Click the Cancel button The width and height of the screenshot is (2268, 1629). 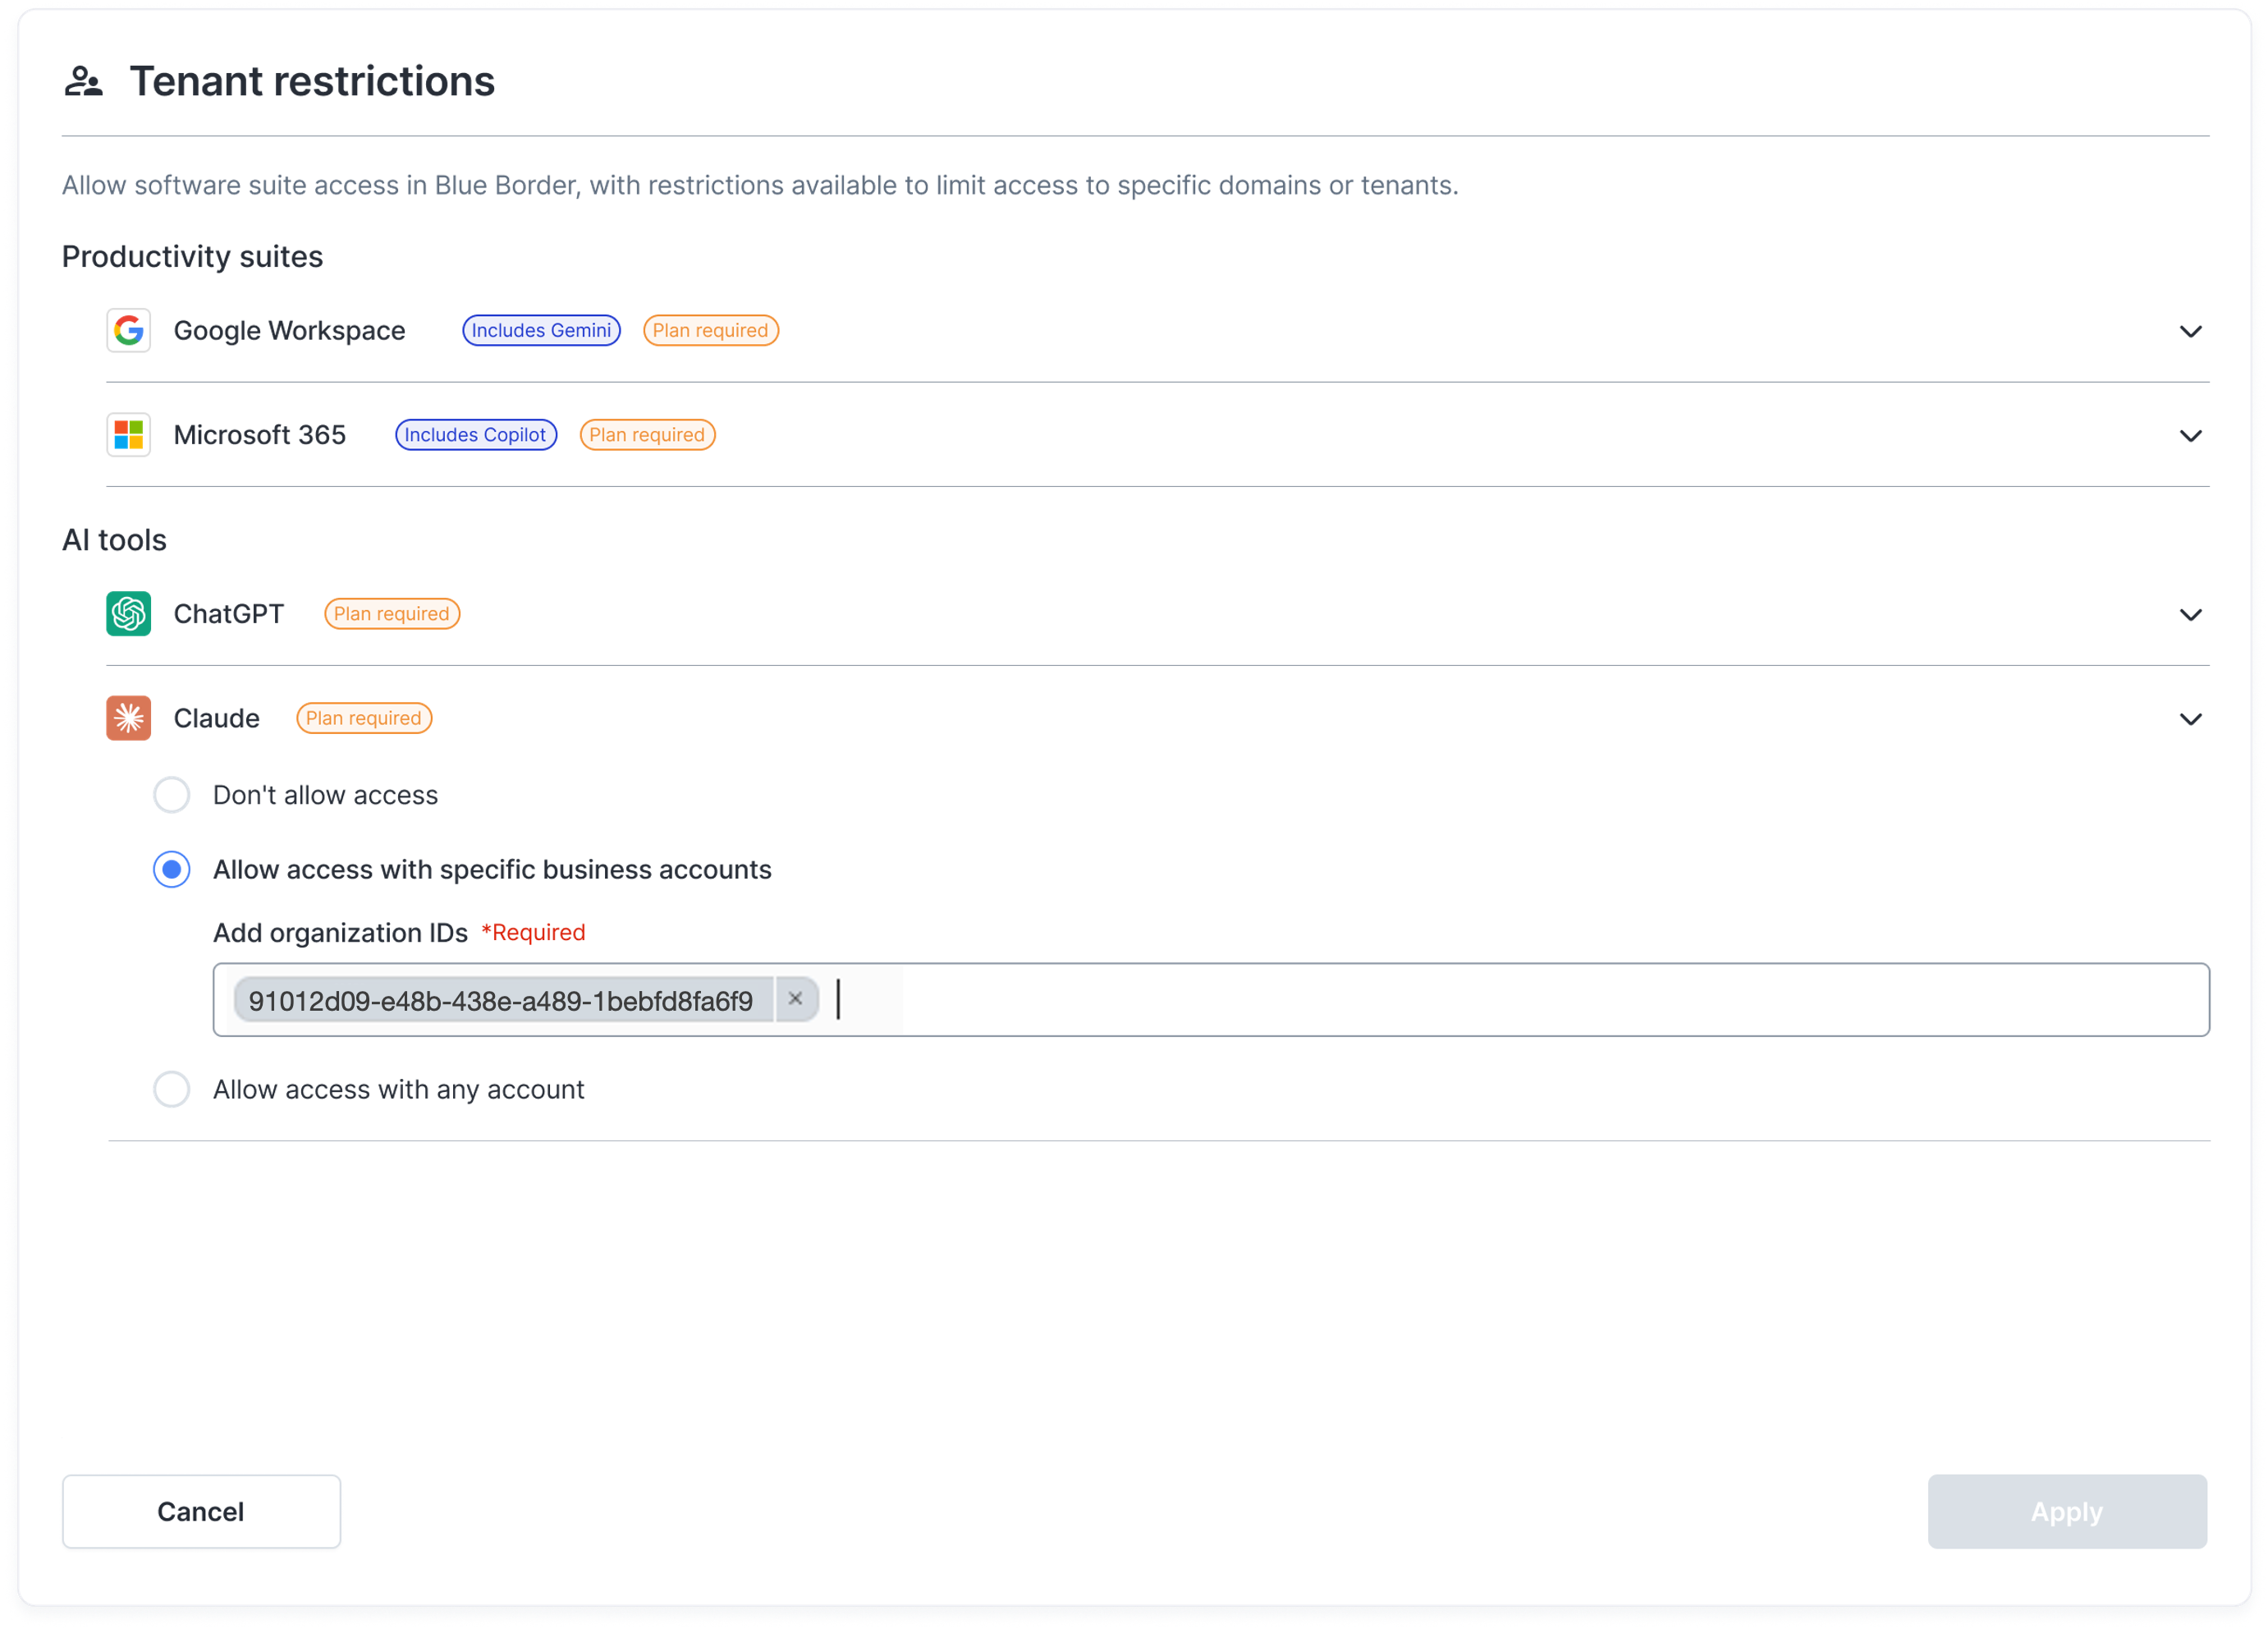click(x=201, y=1511)
